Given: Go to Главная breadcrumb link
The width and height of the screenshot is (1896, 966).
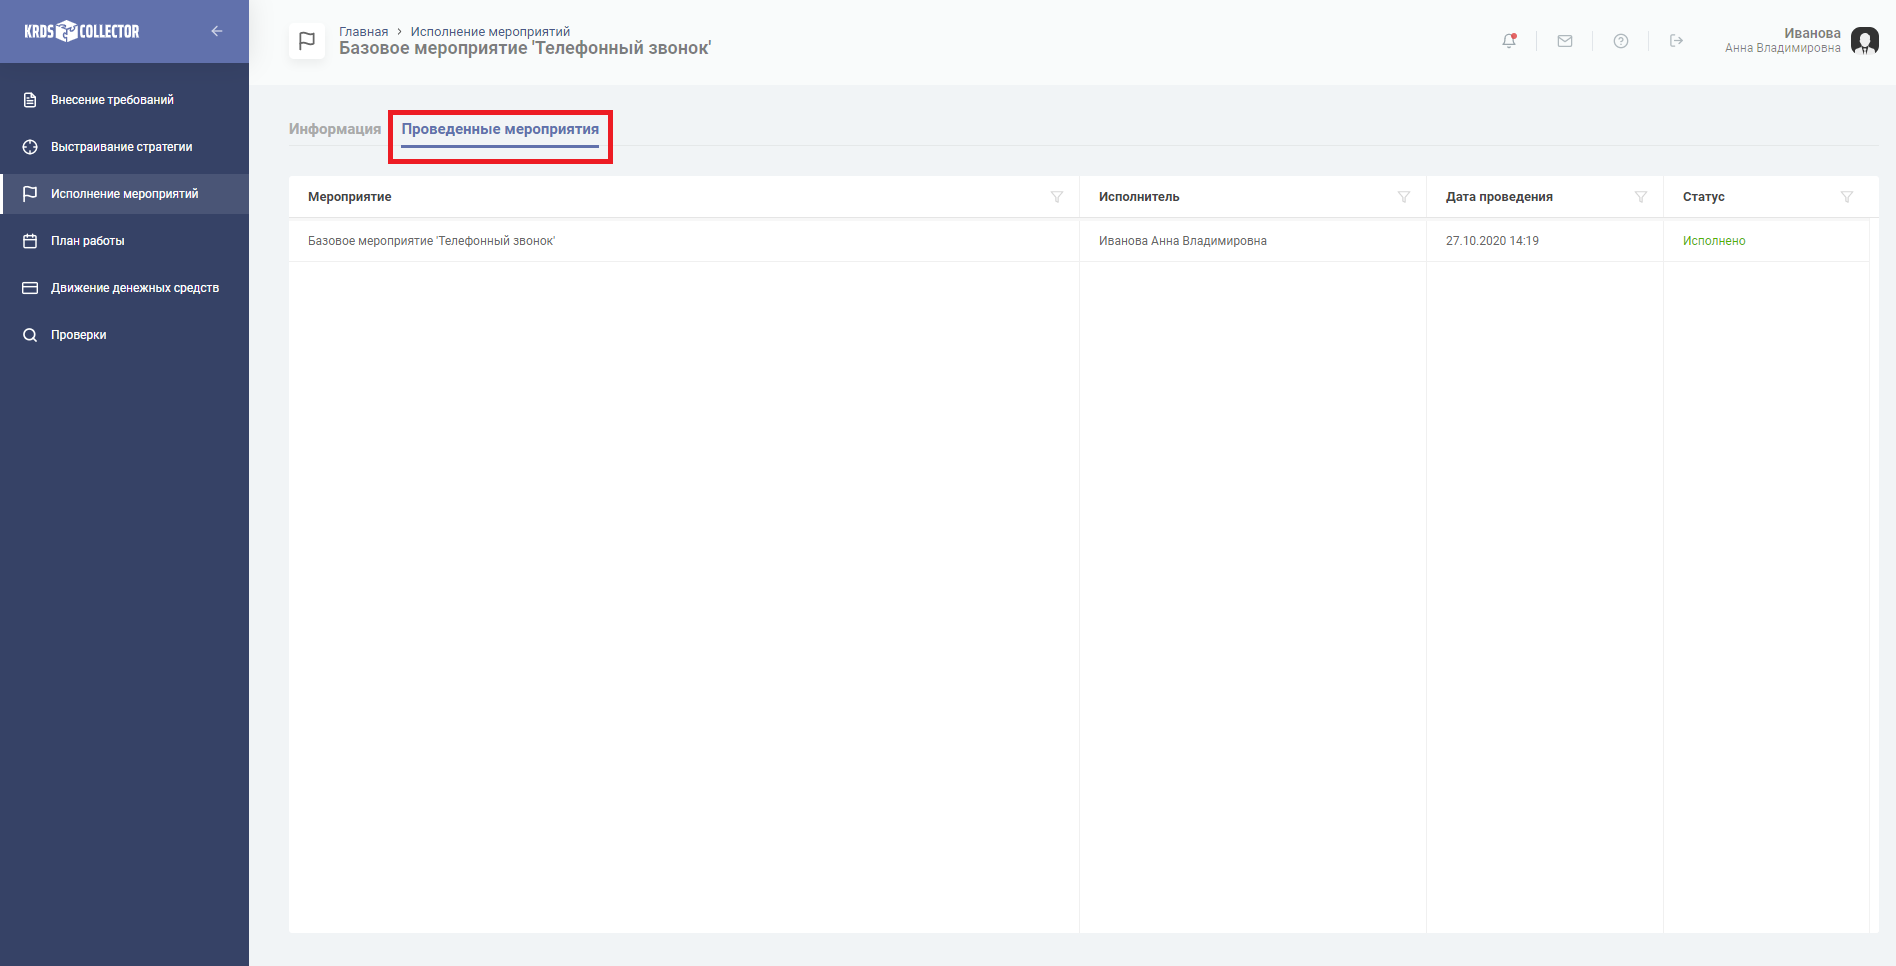Looking at the screenshot, I should (x=363, y=32).
